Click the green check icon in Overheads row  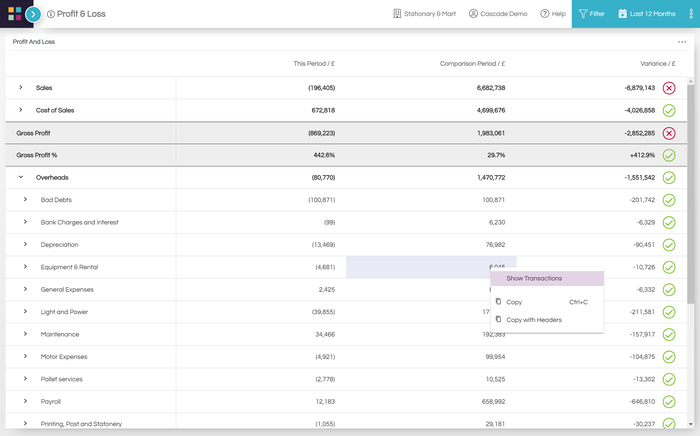point(669,178)
